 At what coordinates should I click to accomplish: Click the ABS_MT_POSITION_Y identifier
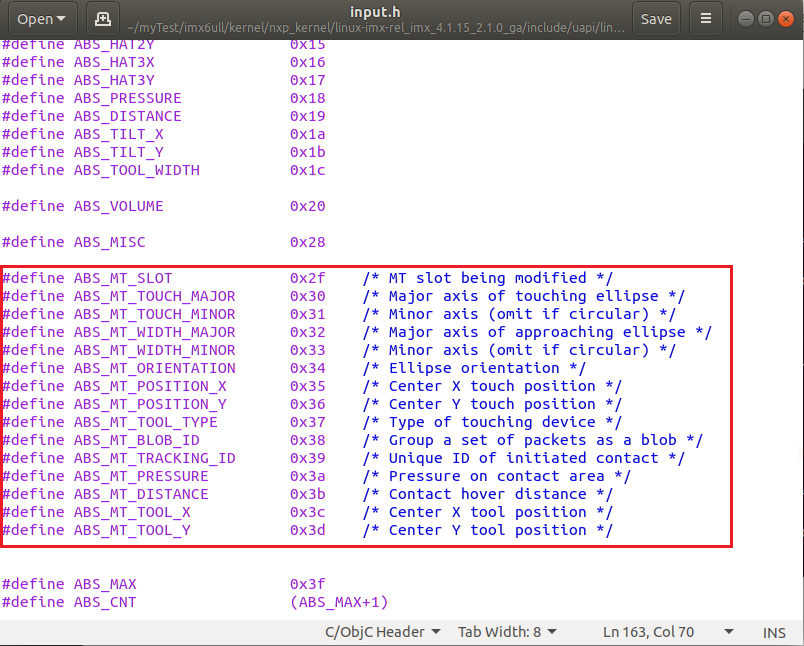coord(150,405)
